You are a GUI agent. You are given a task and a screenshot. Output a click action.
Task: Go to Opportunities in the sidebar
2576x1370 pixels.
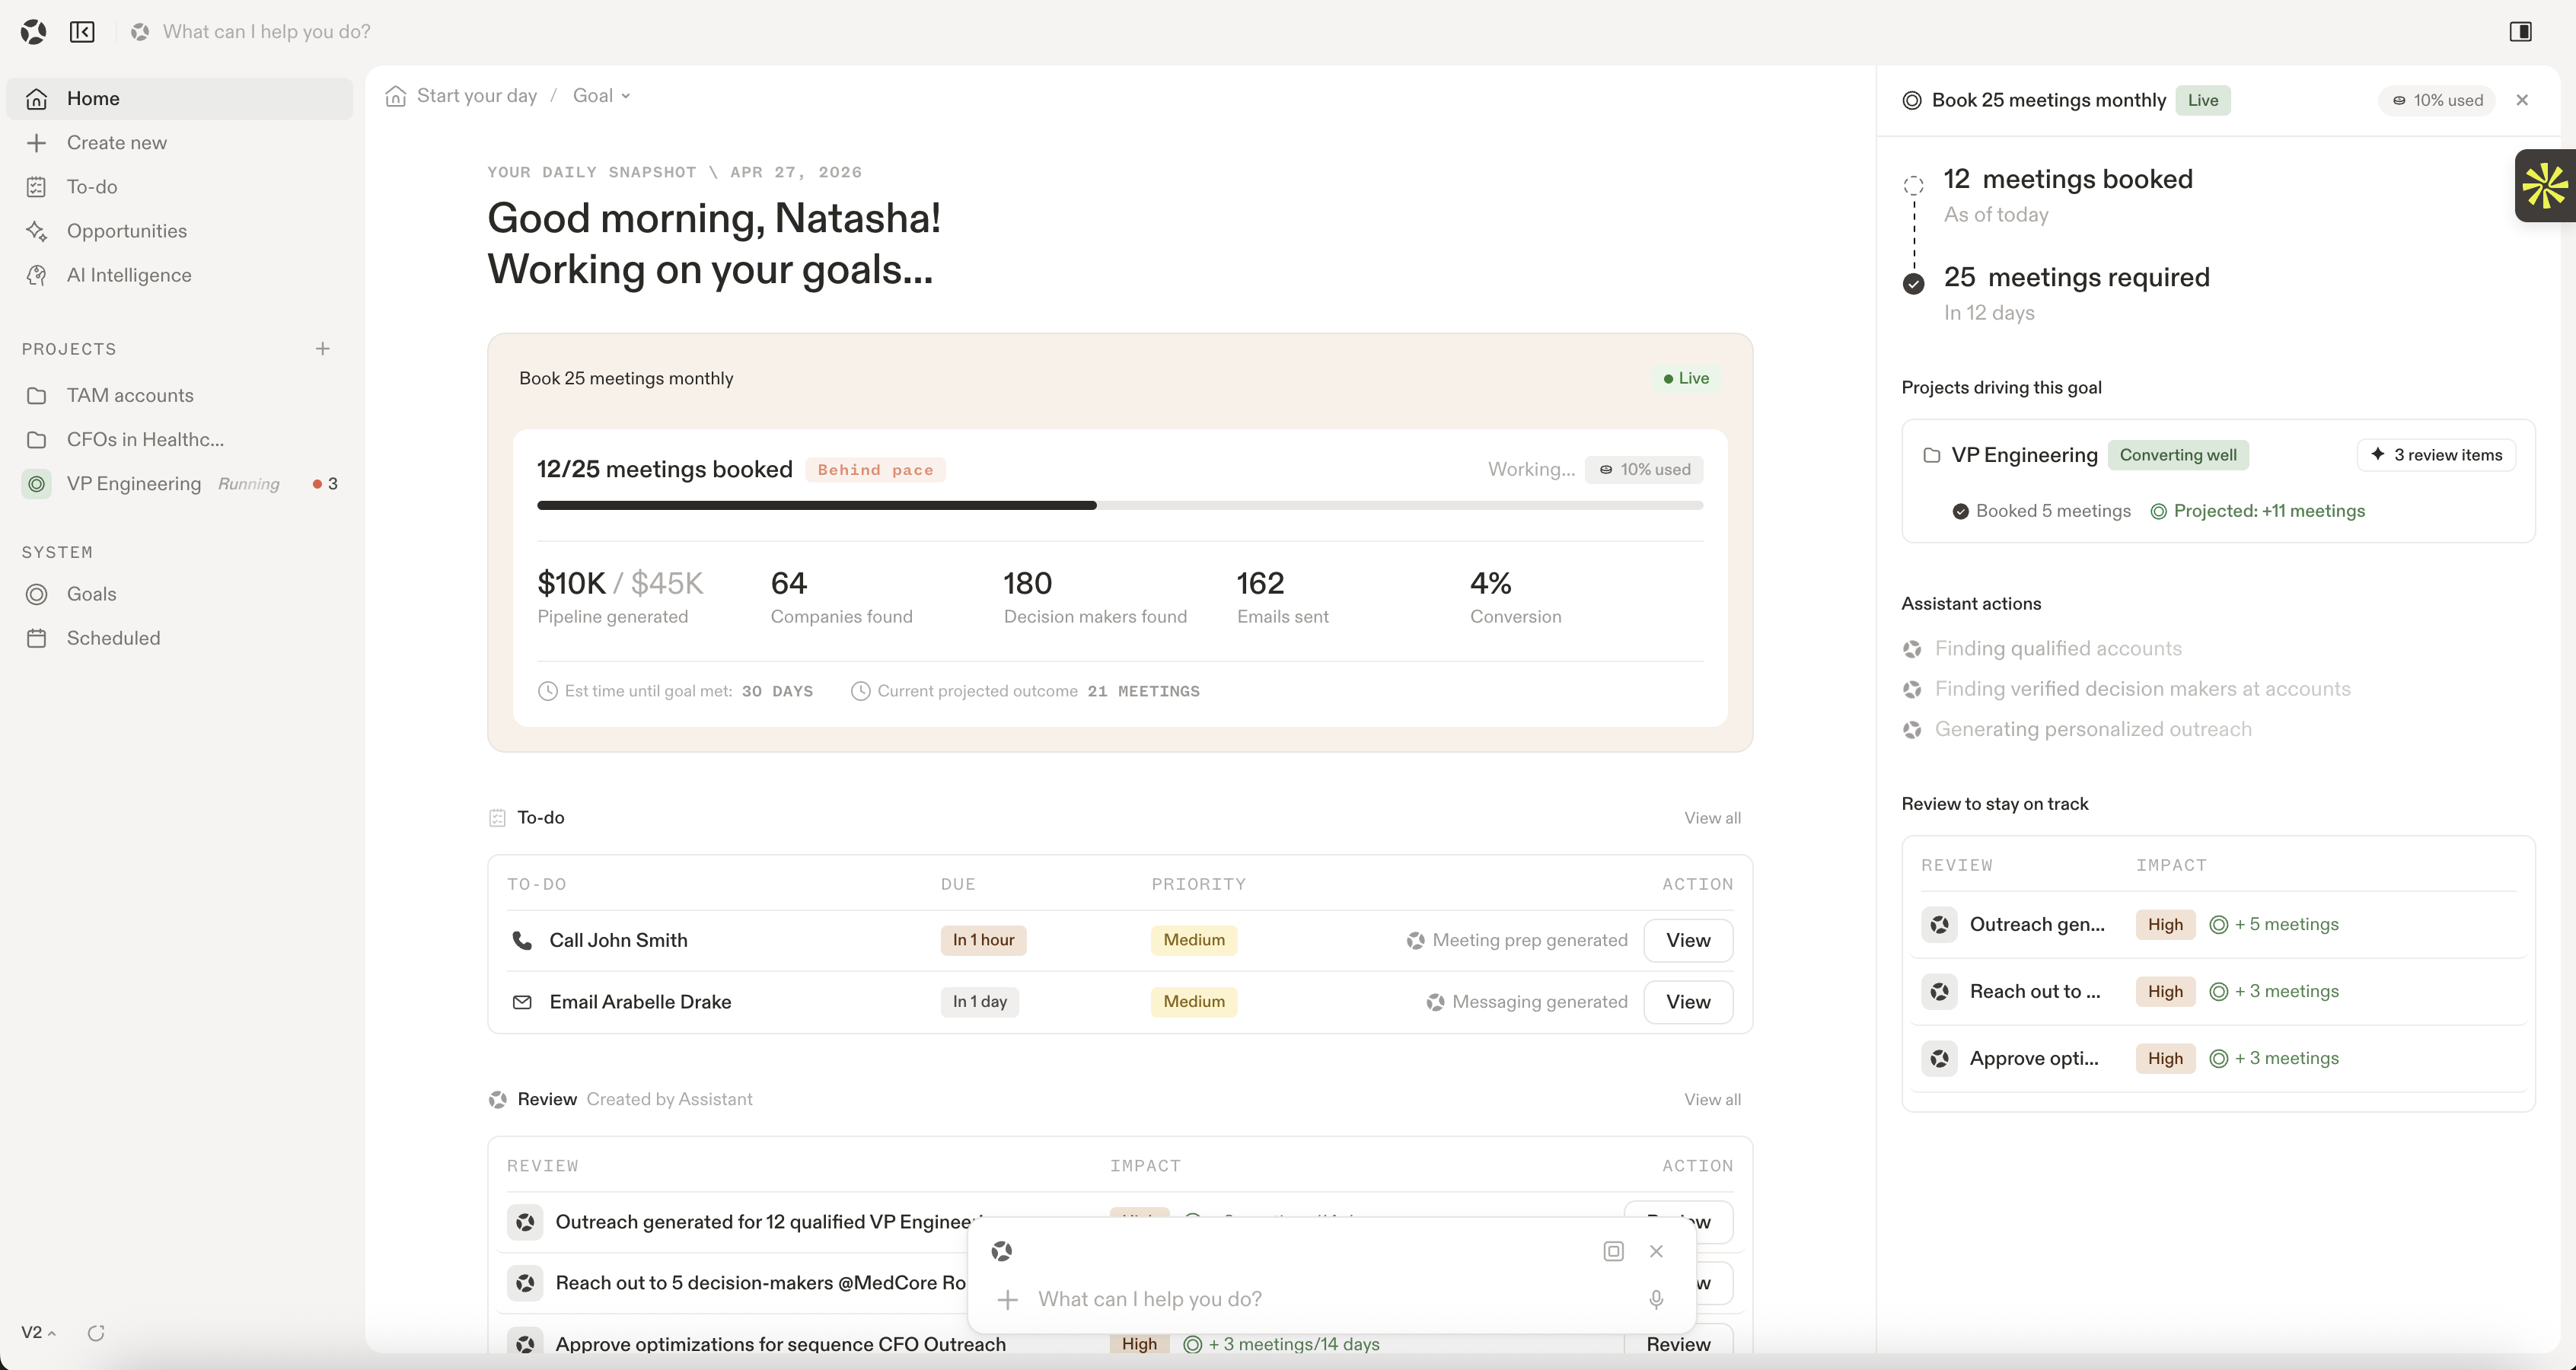(180, 230)
